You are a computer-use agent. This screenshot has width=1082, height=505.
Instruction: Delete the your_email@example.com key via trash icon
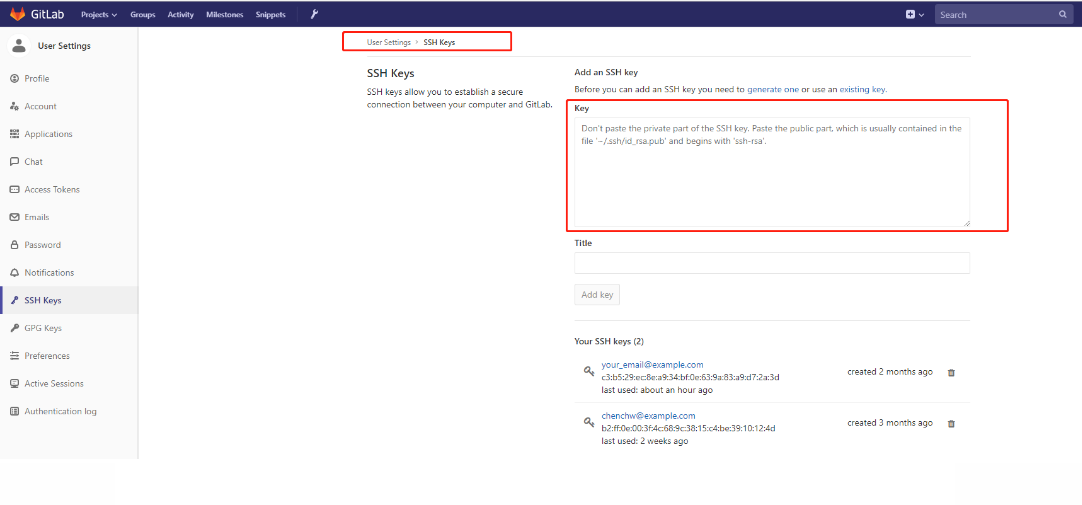pyautogui.click(x=951, y=373)
